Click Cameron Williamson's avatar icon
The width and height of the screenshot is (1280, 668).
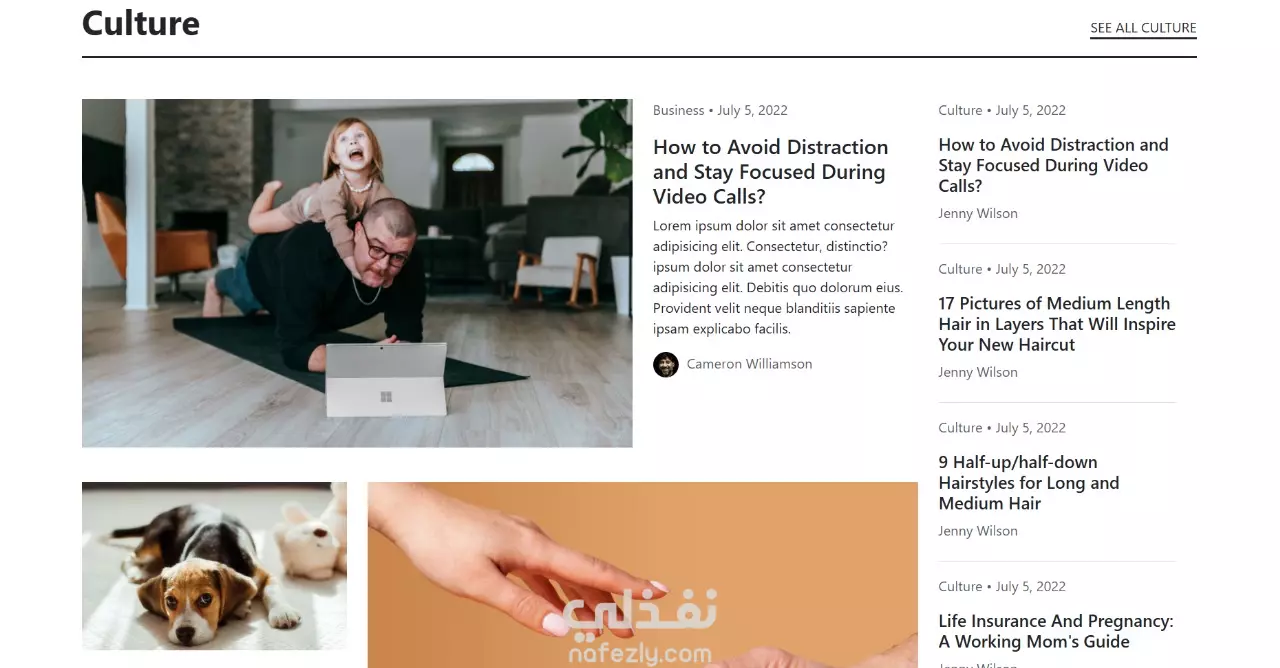coord(666,364)
